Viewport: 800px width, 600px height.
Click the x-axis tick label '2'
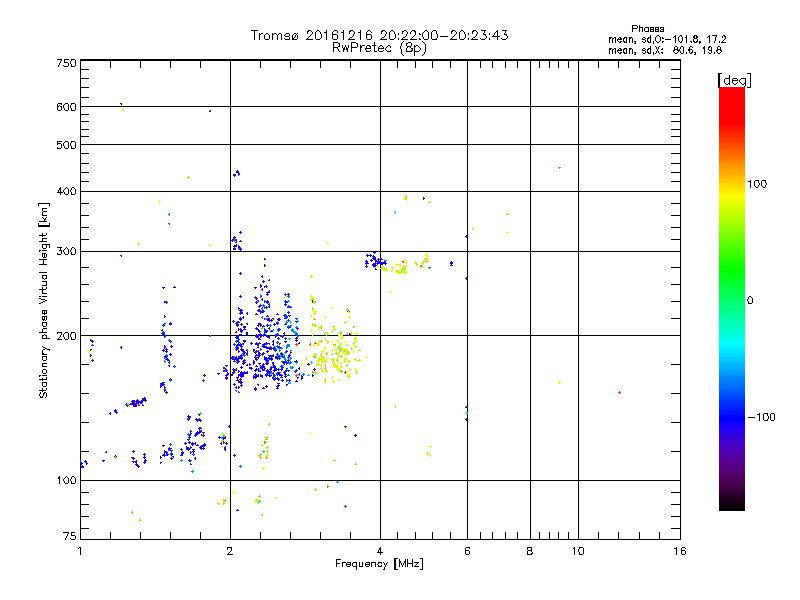tap(230, 551)
